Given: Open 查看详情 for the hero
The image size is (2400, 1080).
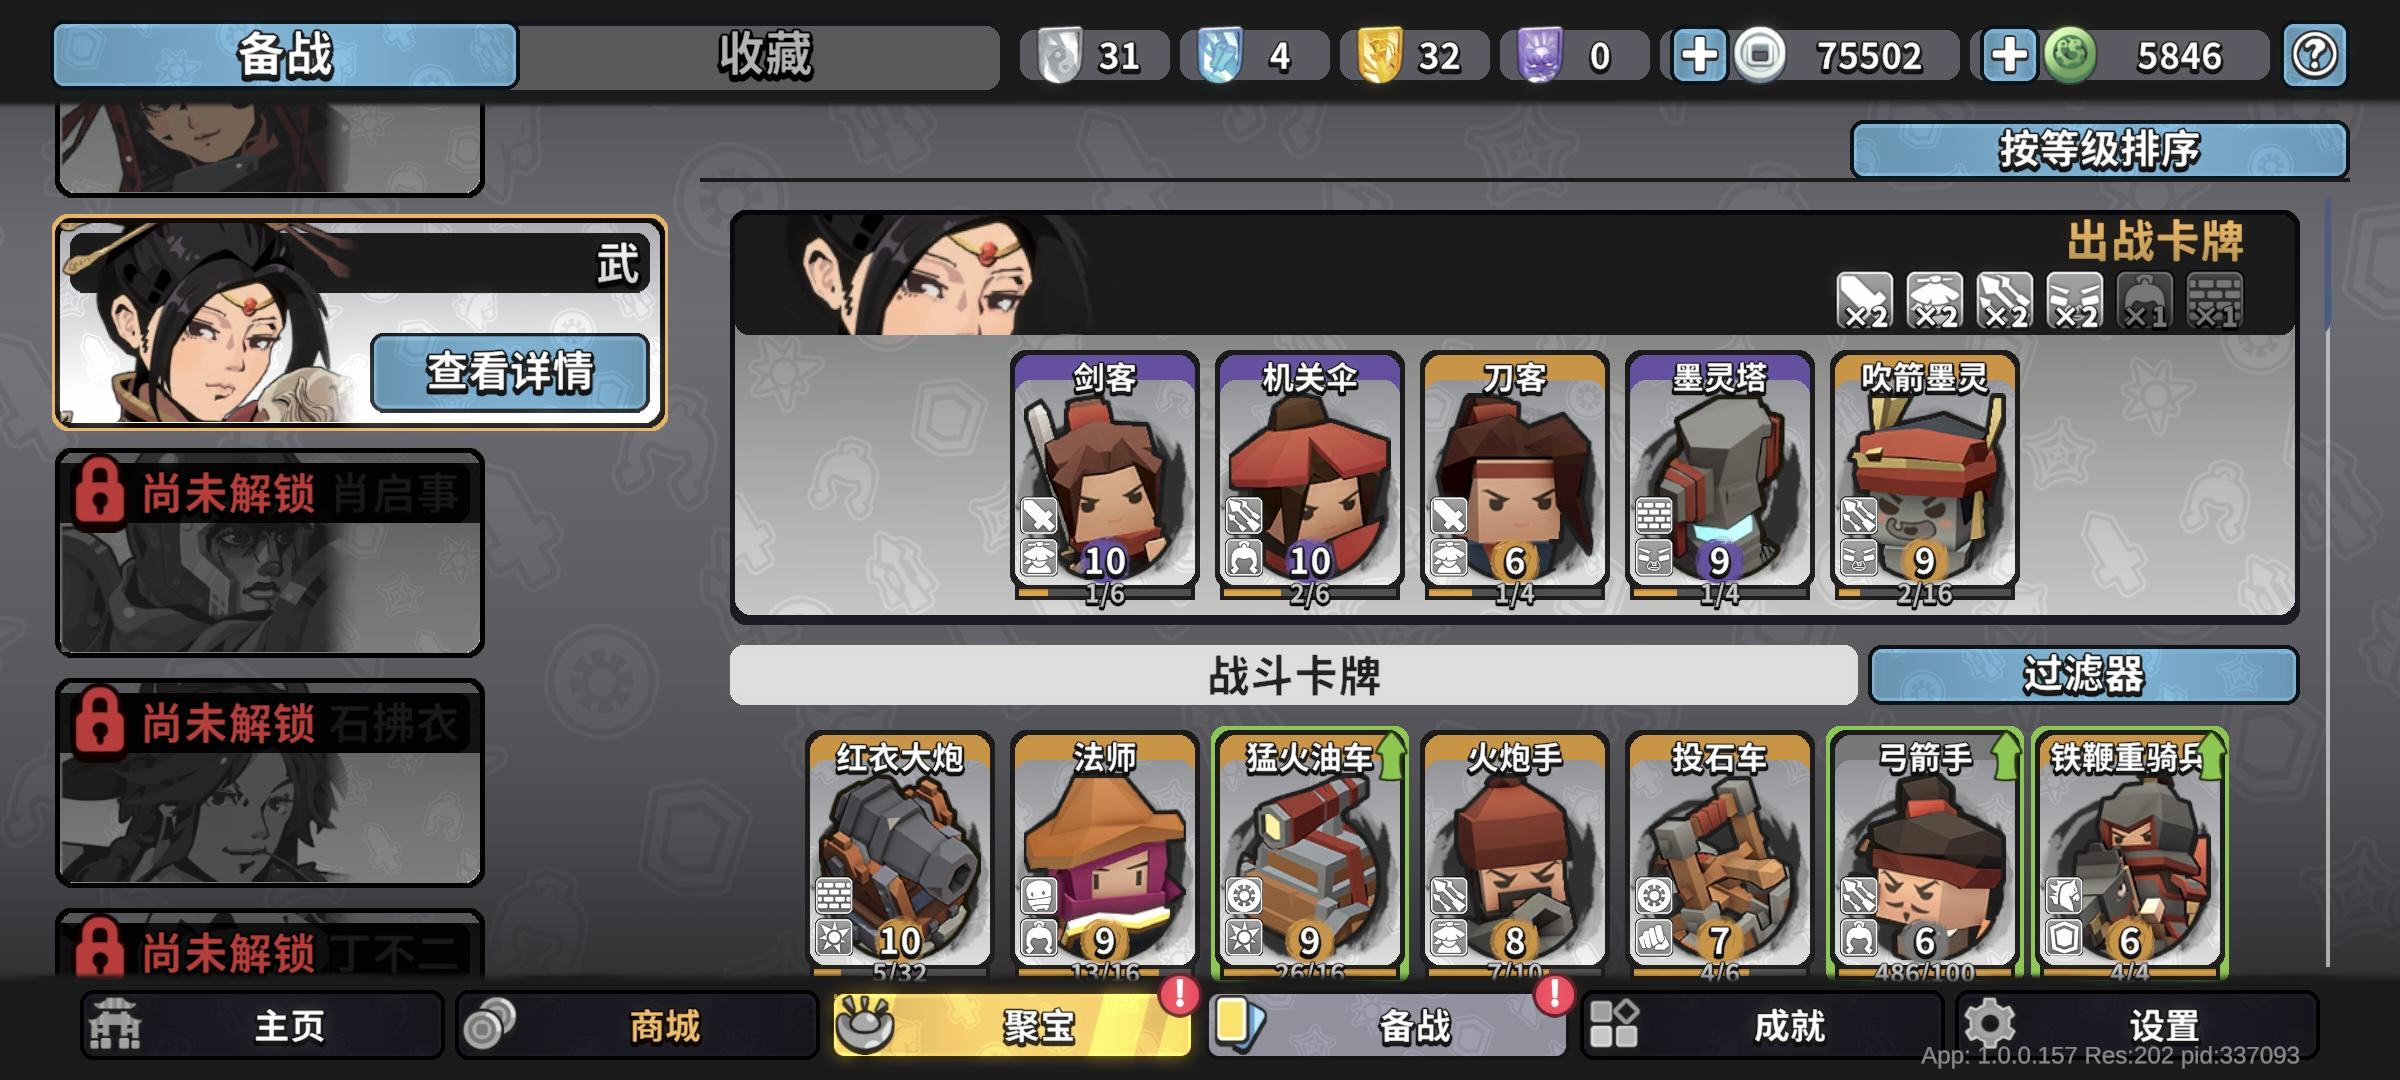Looking at the screenshot, I should click(x=510, y=372).
